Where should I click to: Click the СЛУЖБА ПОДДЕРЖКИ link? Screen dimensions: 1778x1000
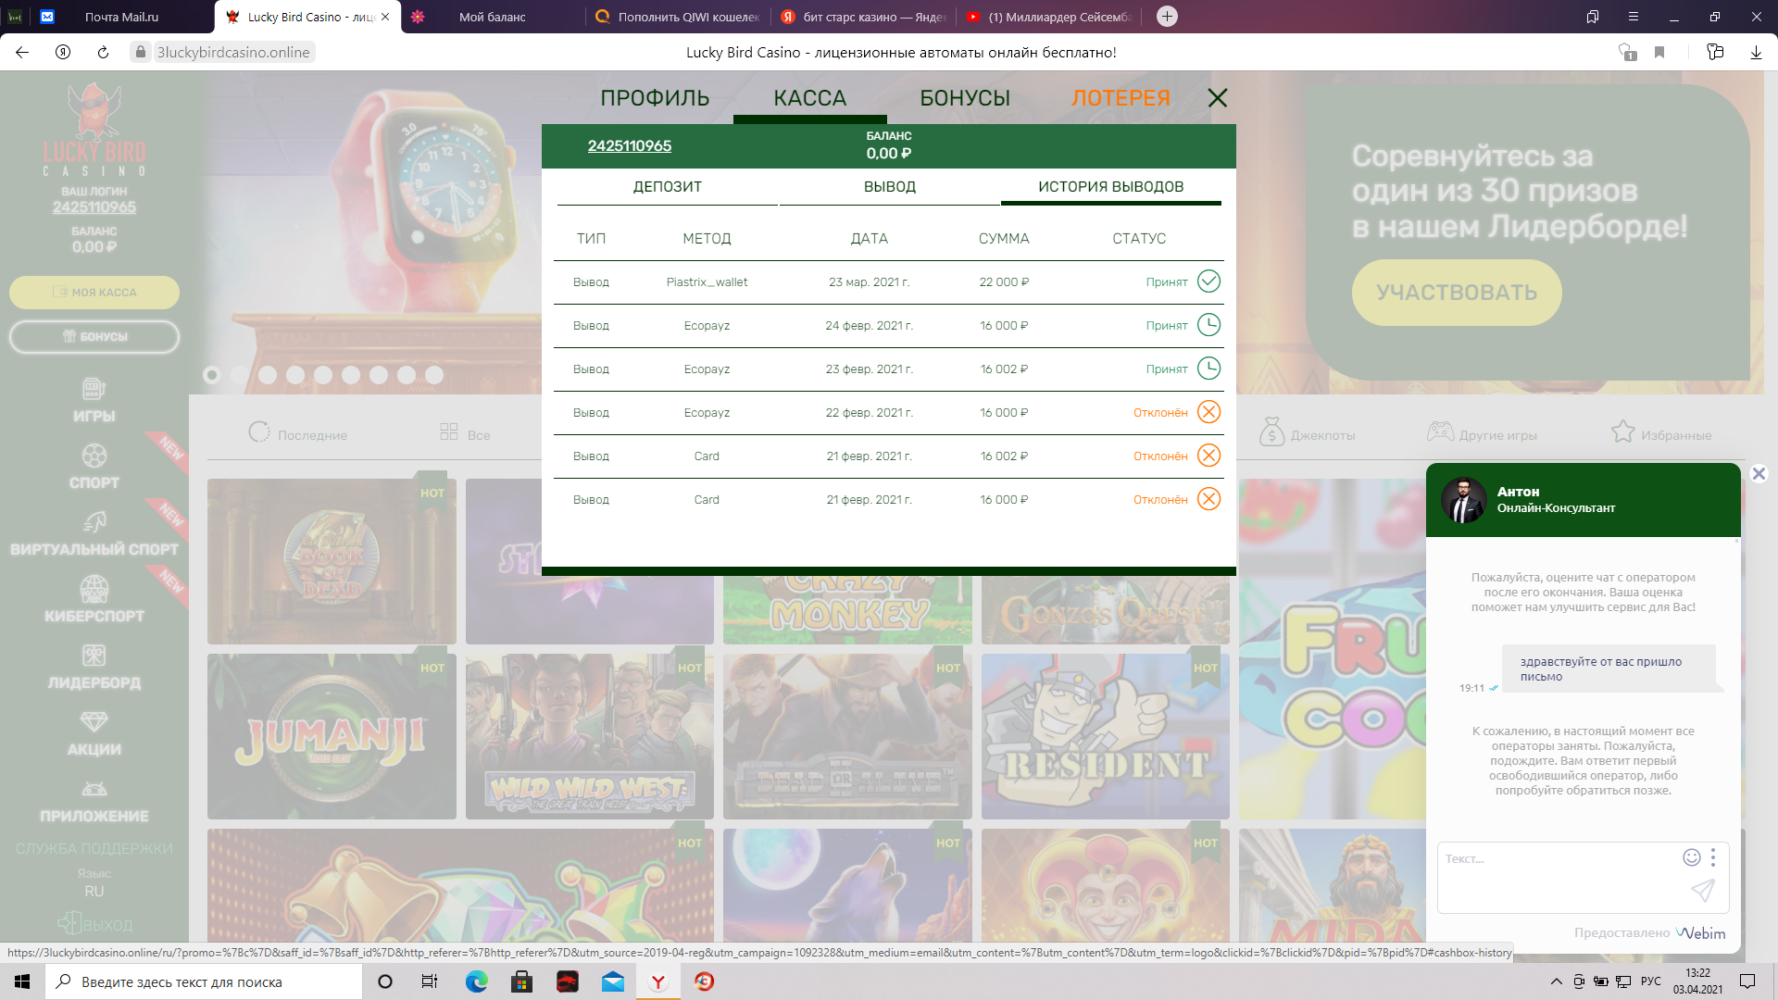click(94, 849)
